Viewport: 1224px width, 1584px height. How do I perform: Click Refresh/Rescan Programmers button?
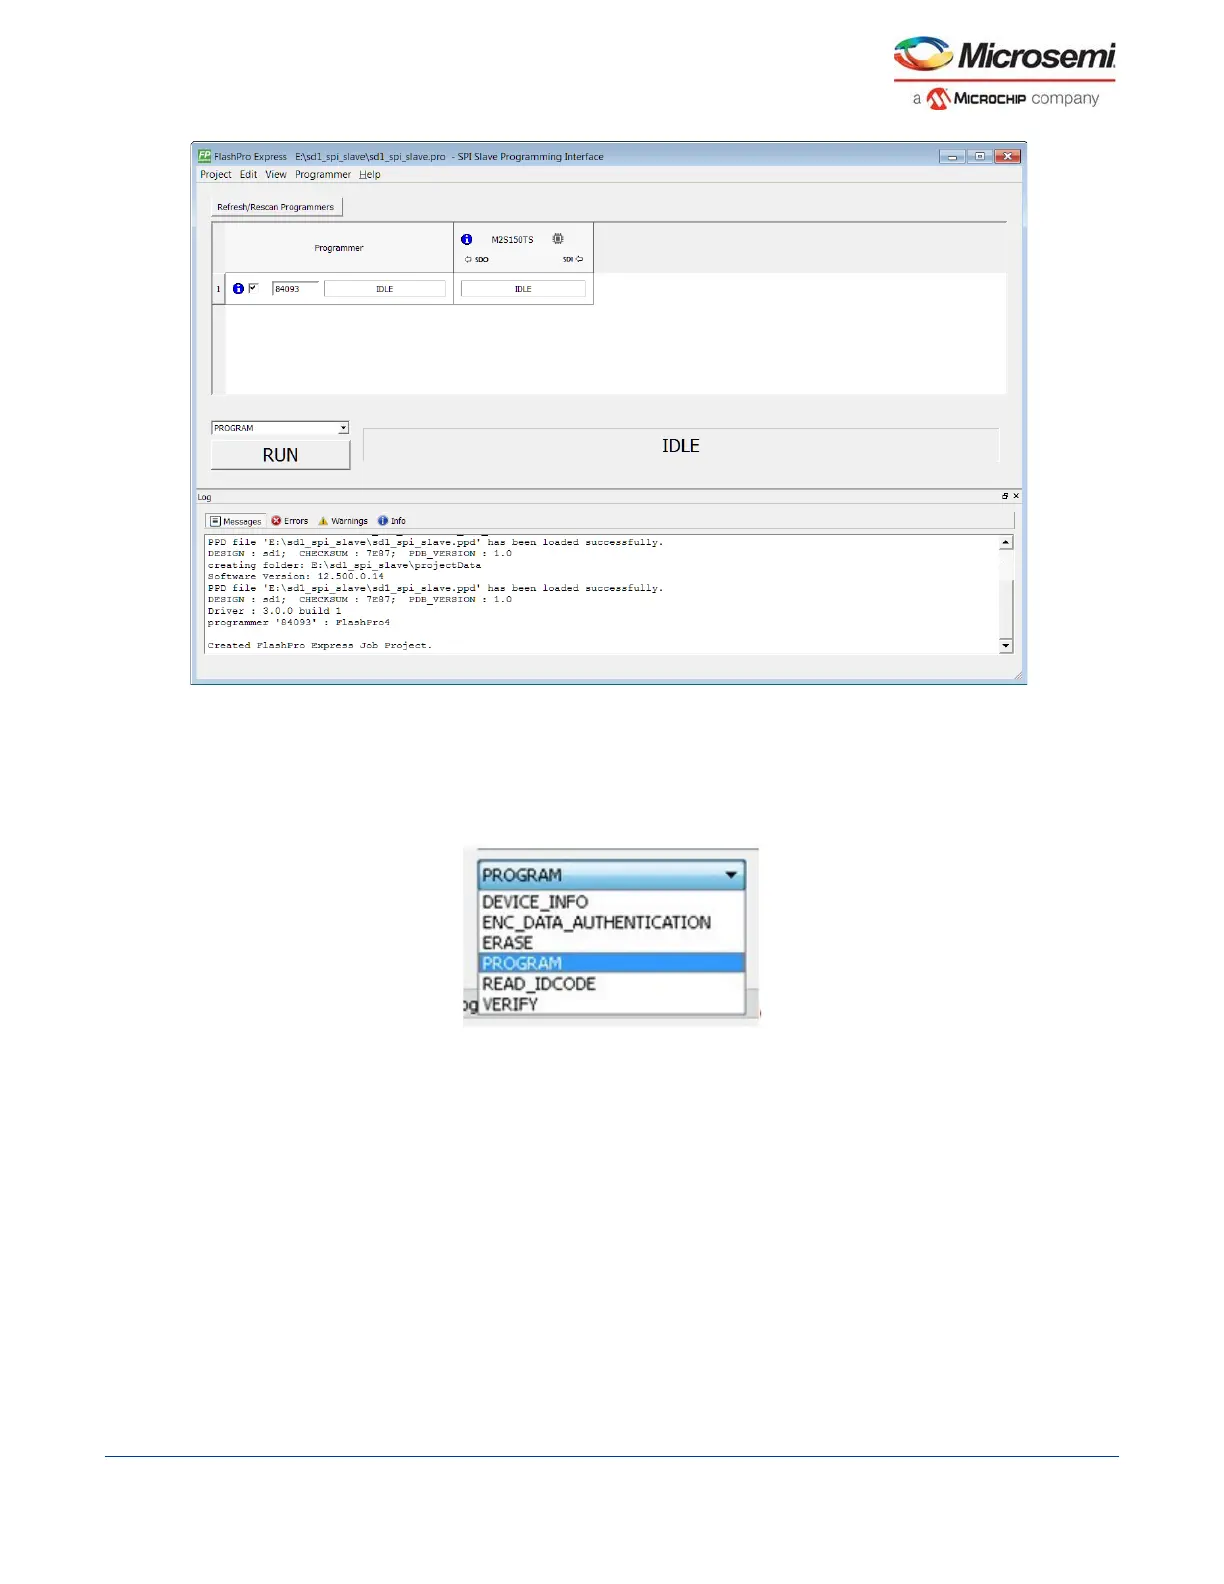pos(276,207)
